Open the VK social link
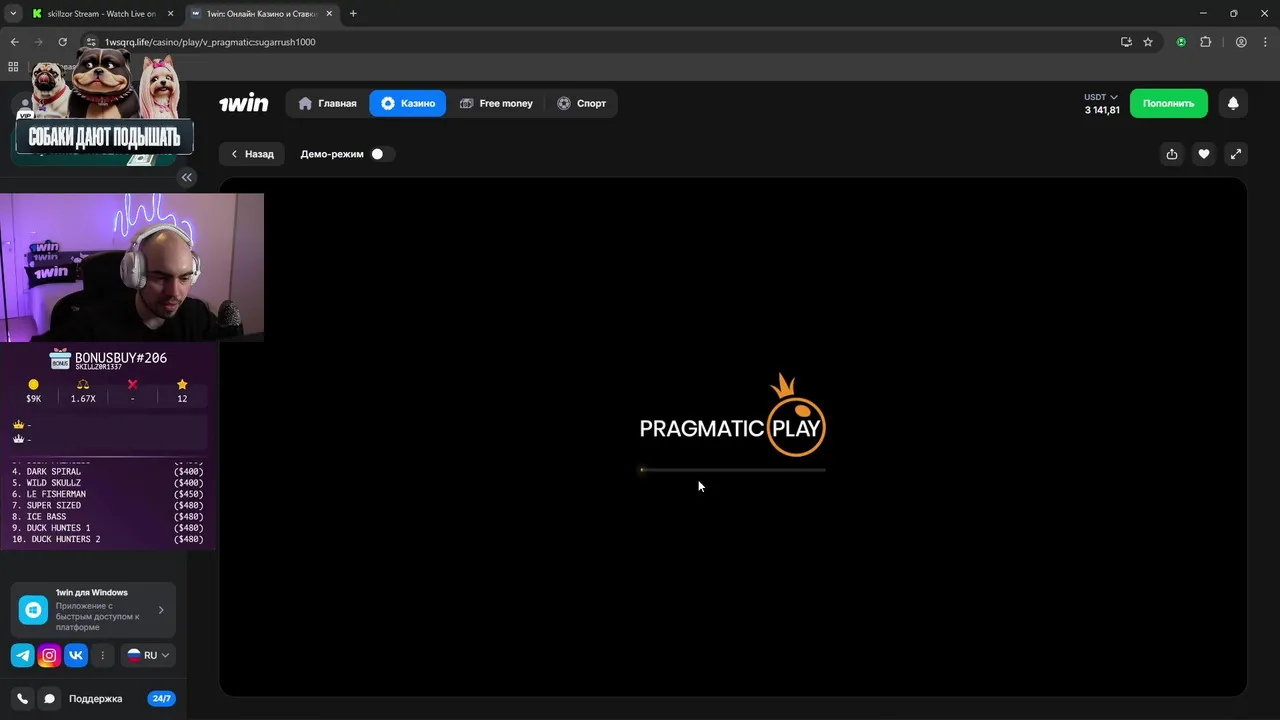 point(76,656)
